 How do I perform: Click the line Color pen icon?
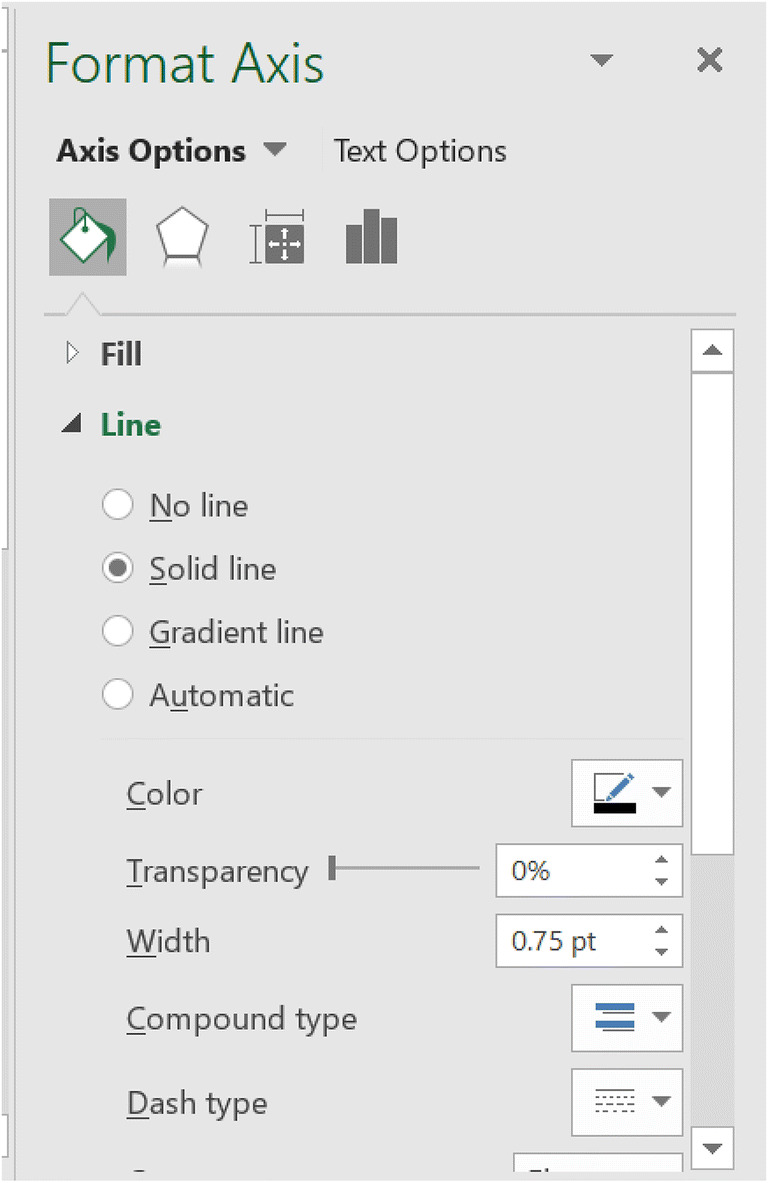[614, 793]
